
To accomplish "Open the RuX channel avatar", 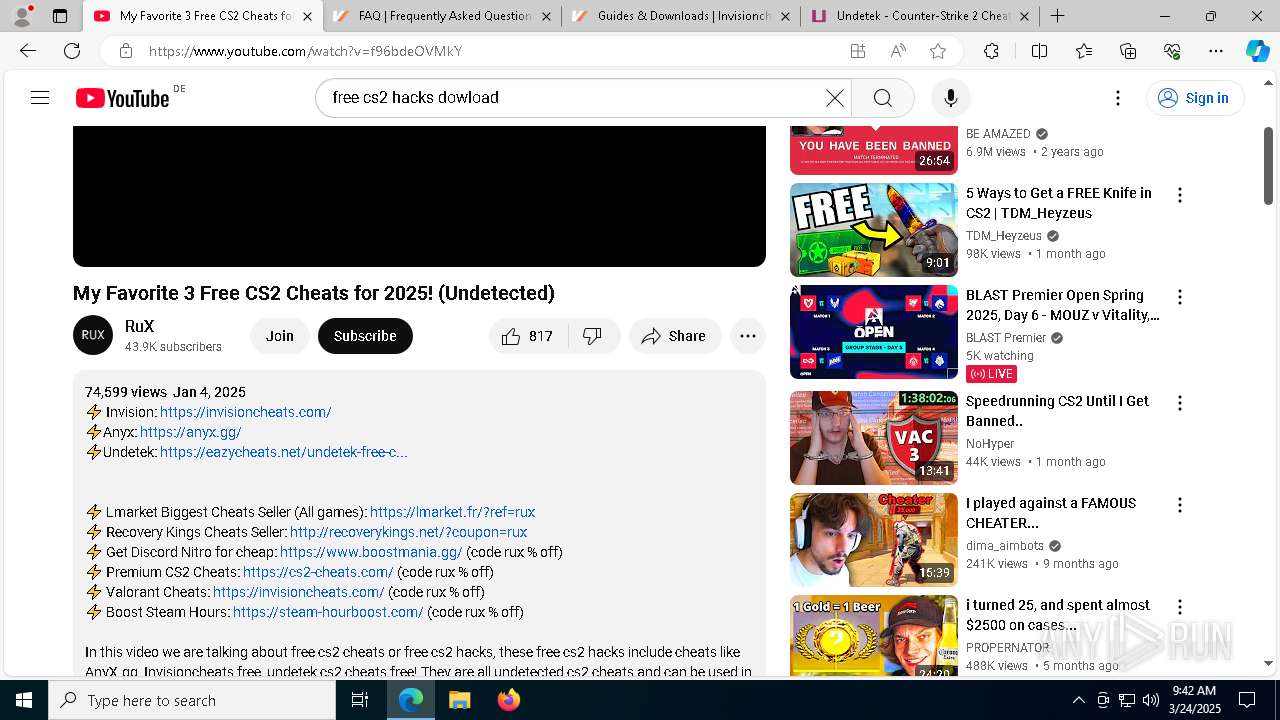I will point(93,335).
